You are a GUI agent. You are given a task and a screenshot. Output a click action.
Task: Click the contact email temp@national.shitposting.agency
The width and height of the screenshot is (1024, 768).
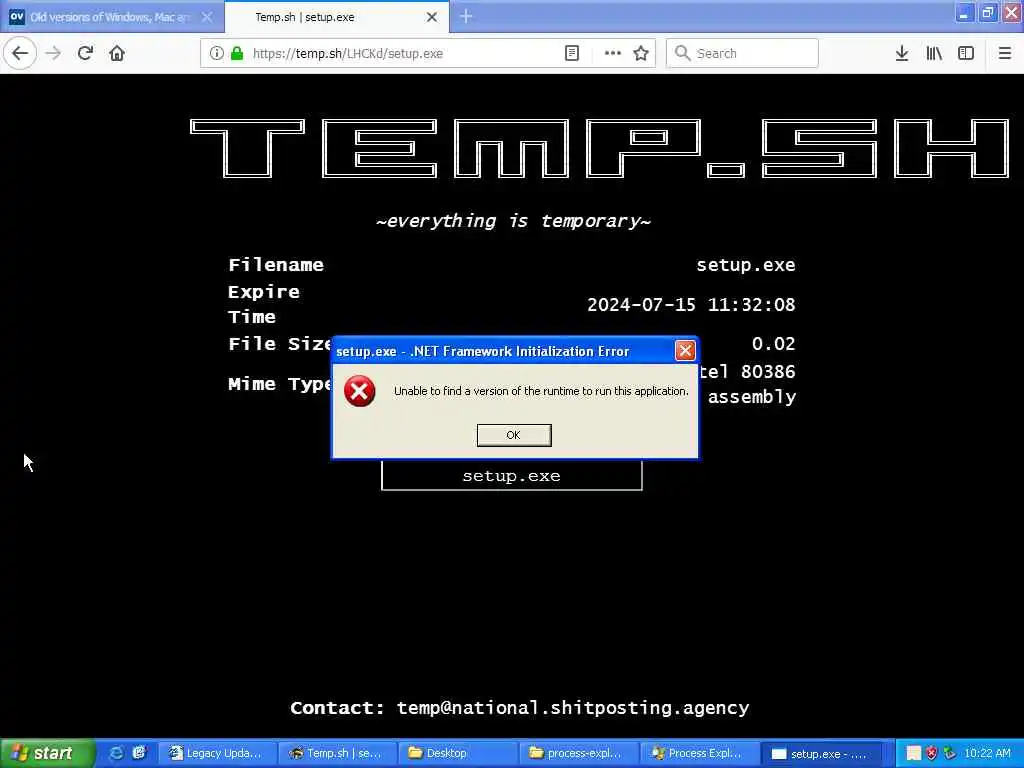[573, 708]
